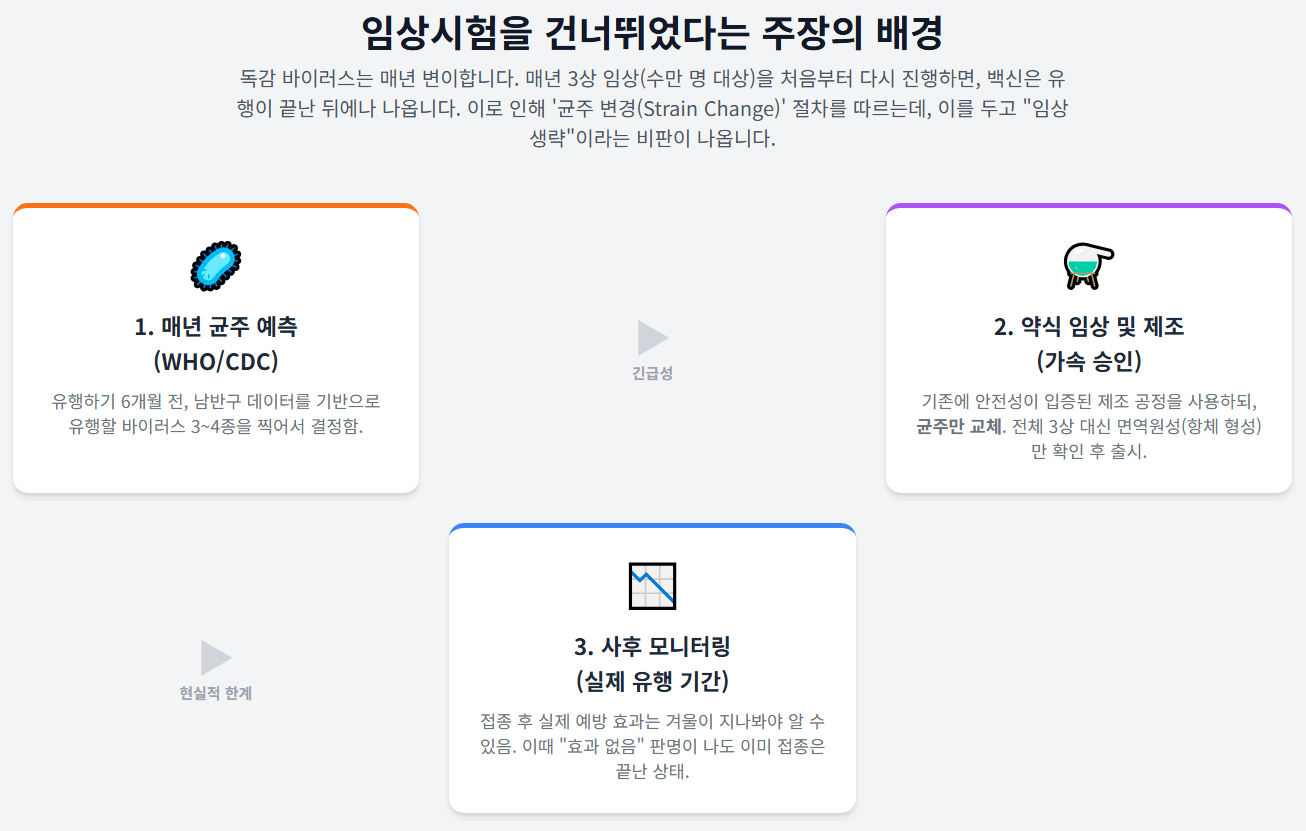Click the gray arrow labeled 긴급성
Screen dimensions: 1306x831
pos(651,337)
